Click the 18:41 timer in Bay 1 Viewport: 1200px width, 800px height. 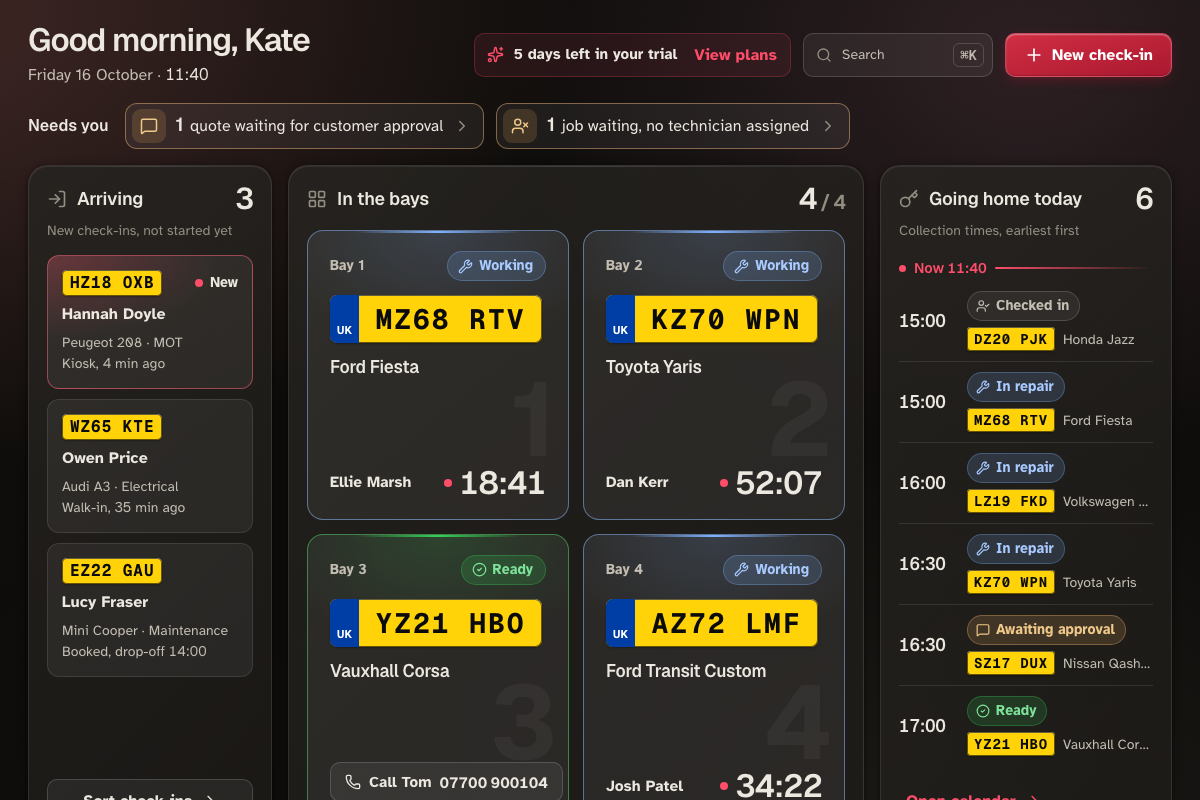click(x=502, y=483)
